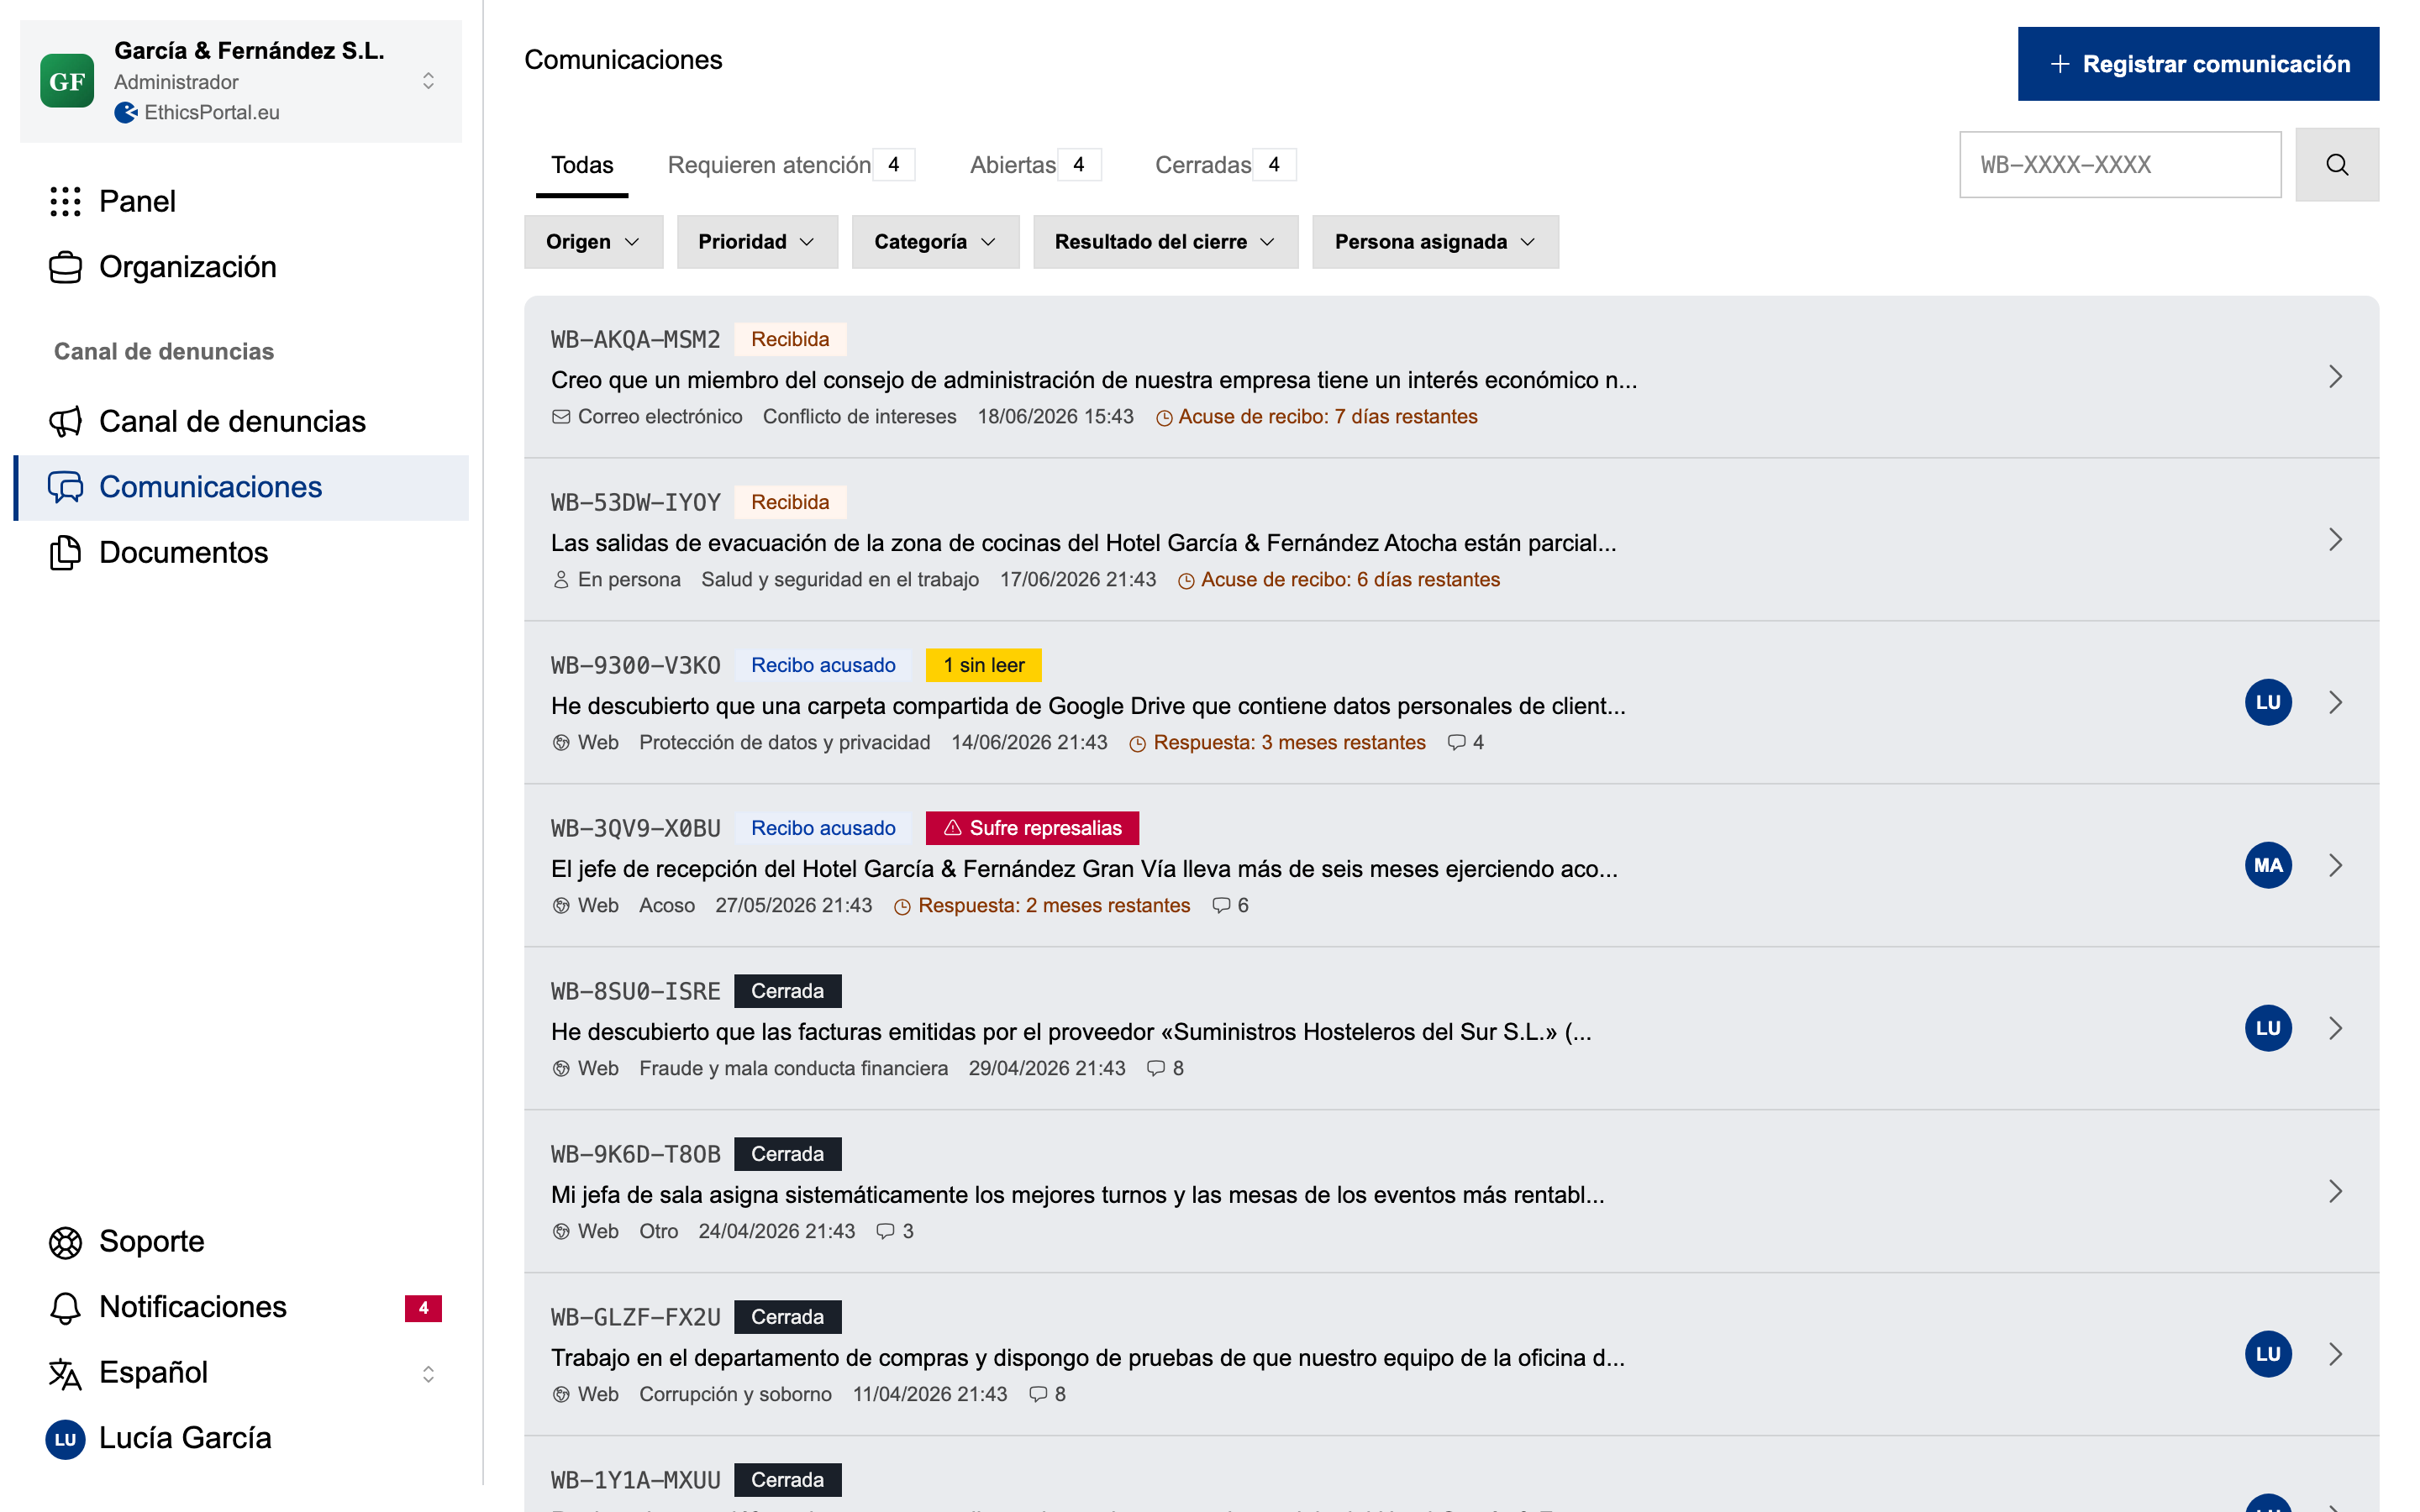Open report about Suministros Hosteleros facturas
2420x1512 pixels.
1071,1033
